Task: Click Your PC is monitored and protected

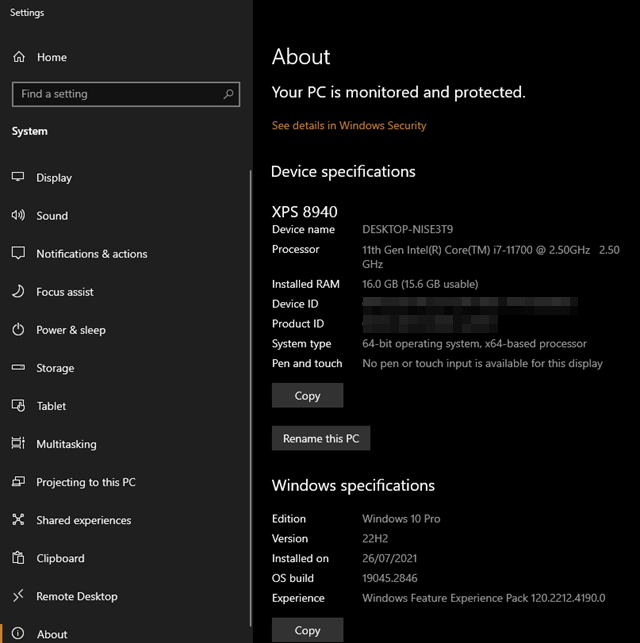Action: tap(398, 92)
